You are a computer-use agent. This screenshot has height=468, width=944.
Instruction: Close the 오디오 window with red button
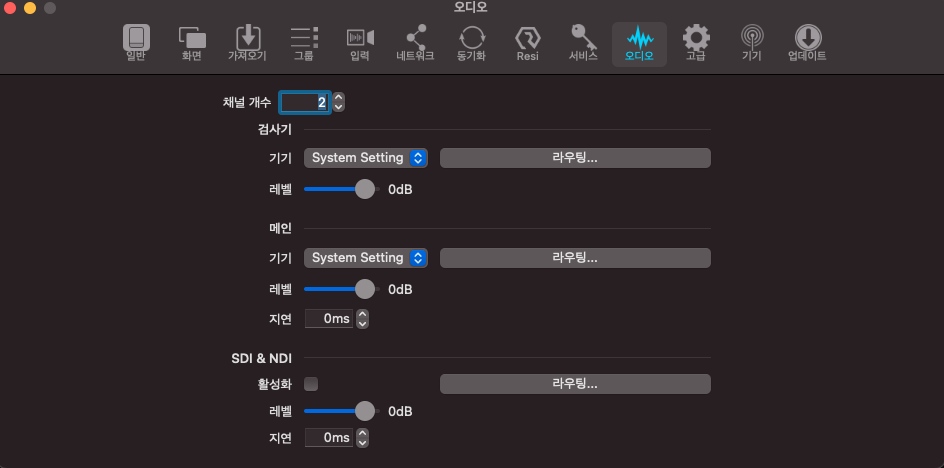(10, 8)
